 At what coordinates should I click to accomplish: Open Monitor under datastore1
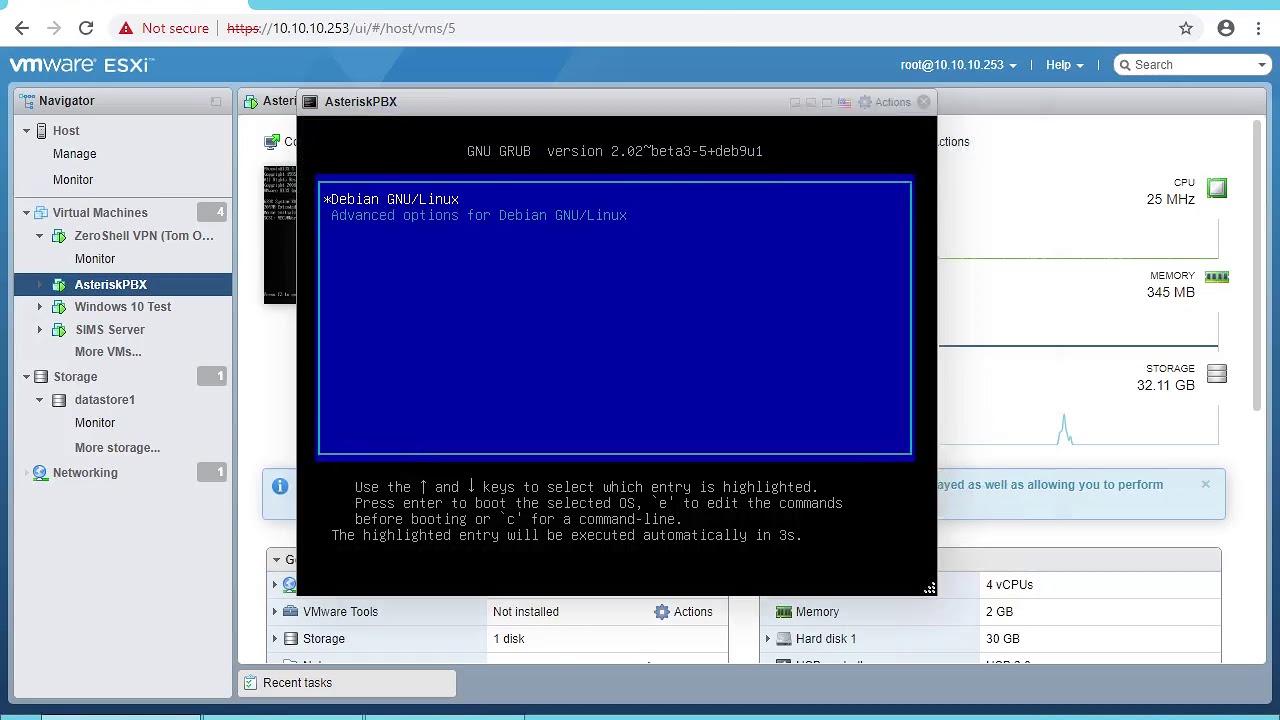pos(95,423)
